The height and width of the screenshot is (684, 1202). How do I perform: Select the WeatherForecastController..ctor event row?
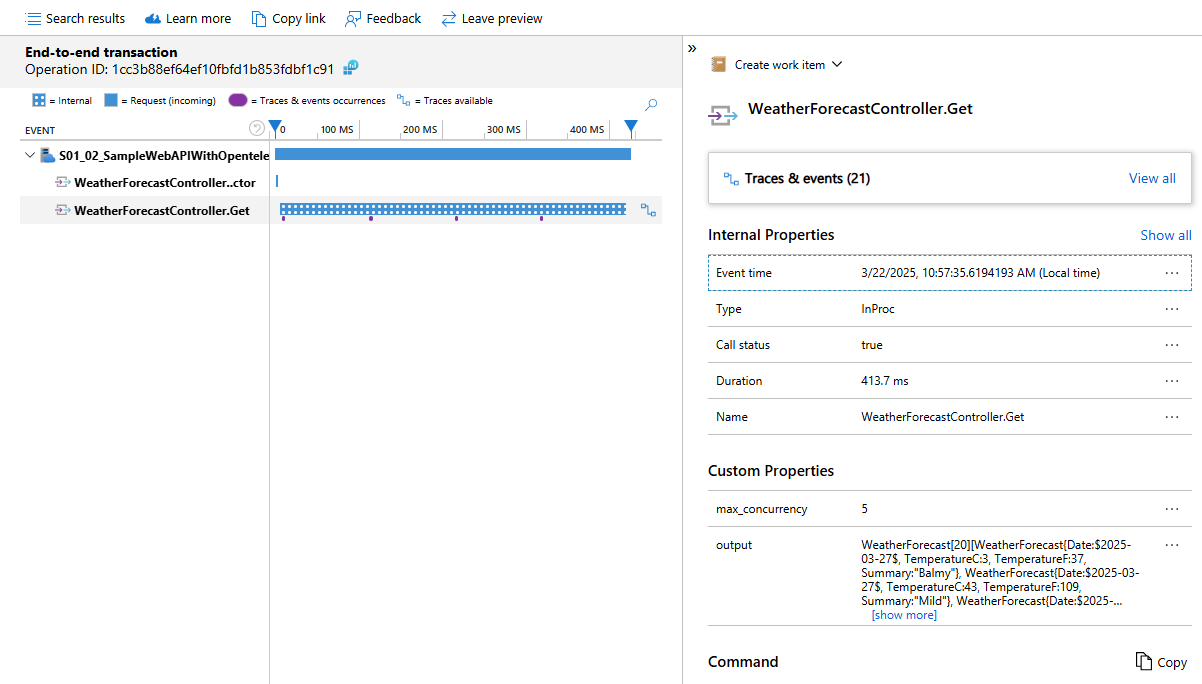point(164,182)
